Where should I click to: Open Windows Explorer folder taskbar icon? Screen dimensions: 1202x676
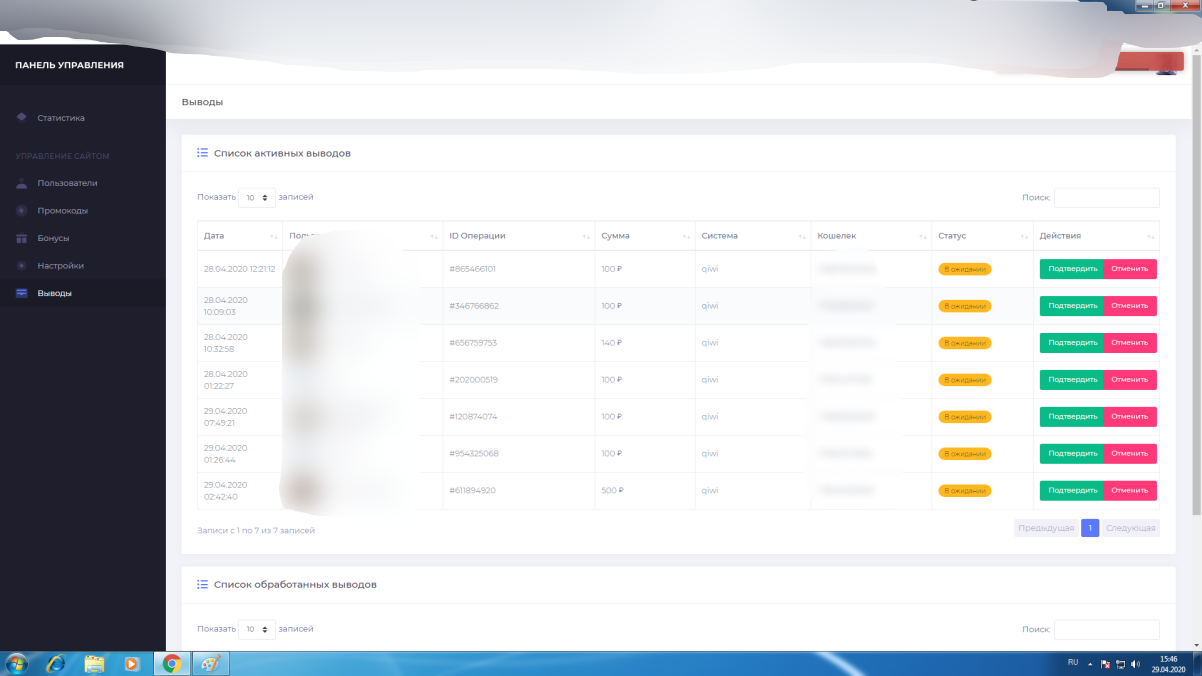(94, 663)
